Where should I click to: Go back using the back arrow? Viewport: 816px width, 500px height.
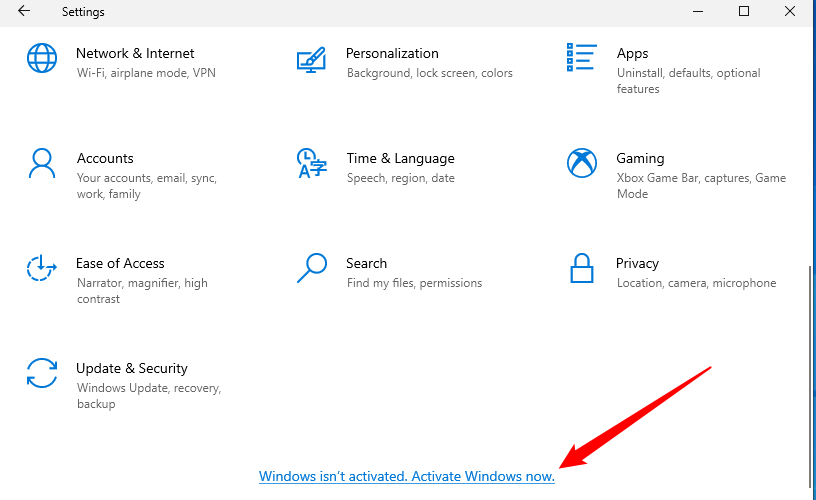pos(24,12)
